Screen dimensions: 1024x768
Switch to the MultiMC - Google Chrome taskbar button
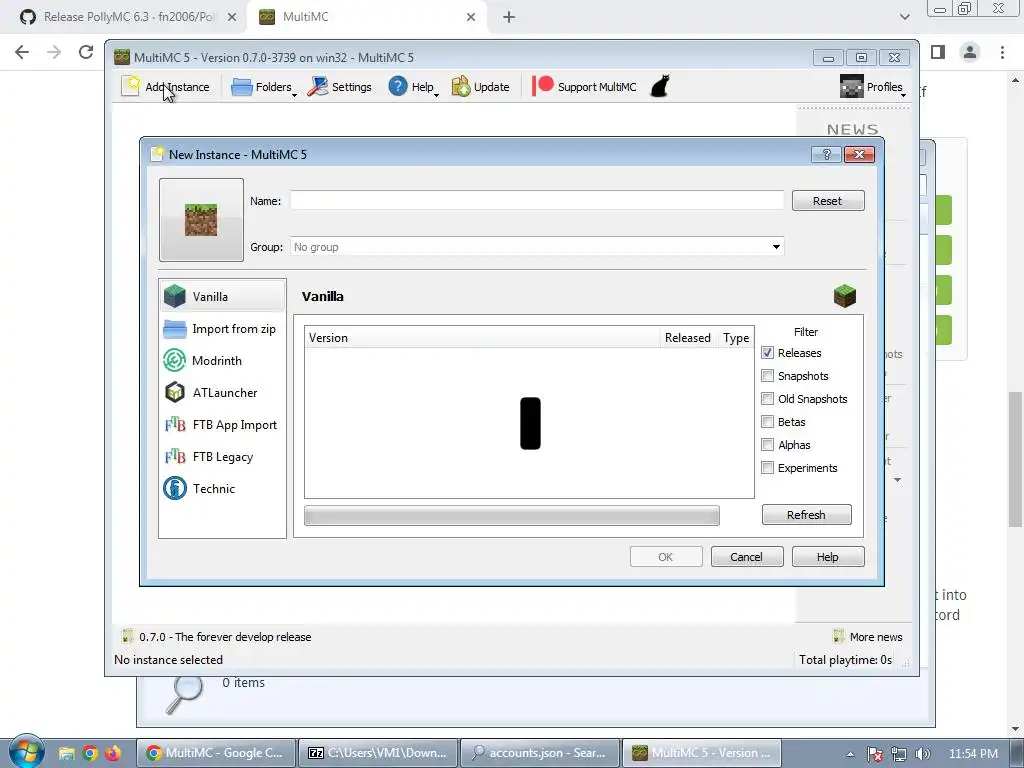tap(217, 753)
